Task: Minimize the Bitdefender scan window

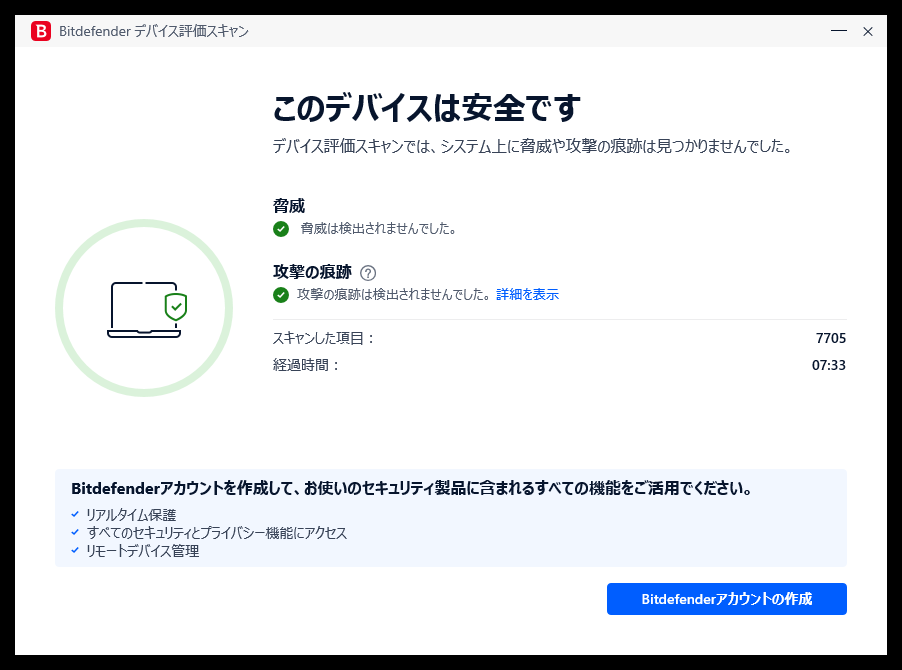Action: point(839,31)
